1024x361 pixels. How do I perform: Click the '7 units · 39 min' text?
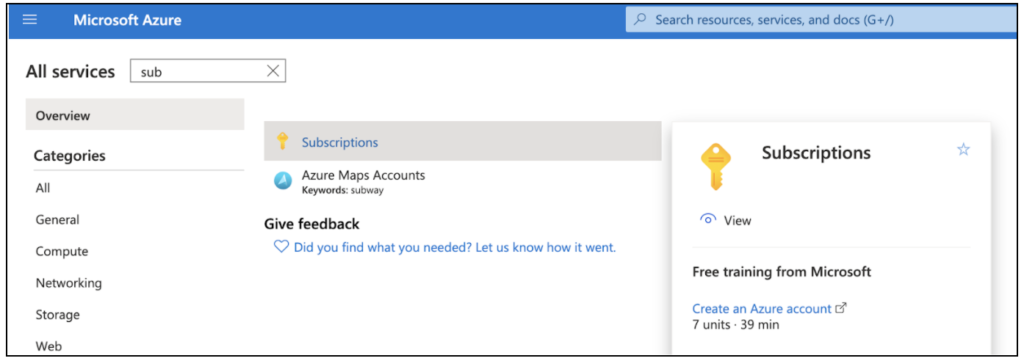tap(735, 324)
